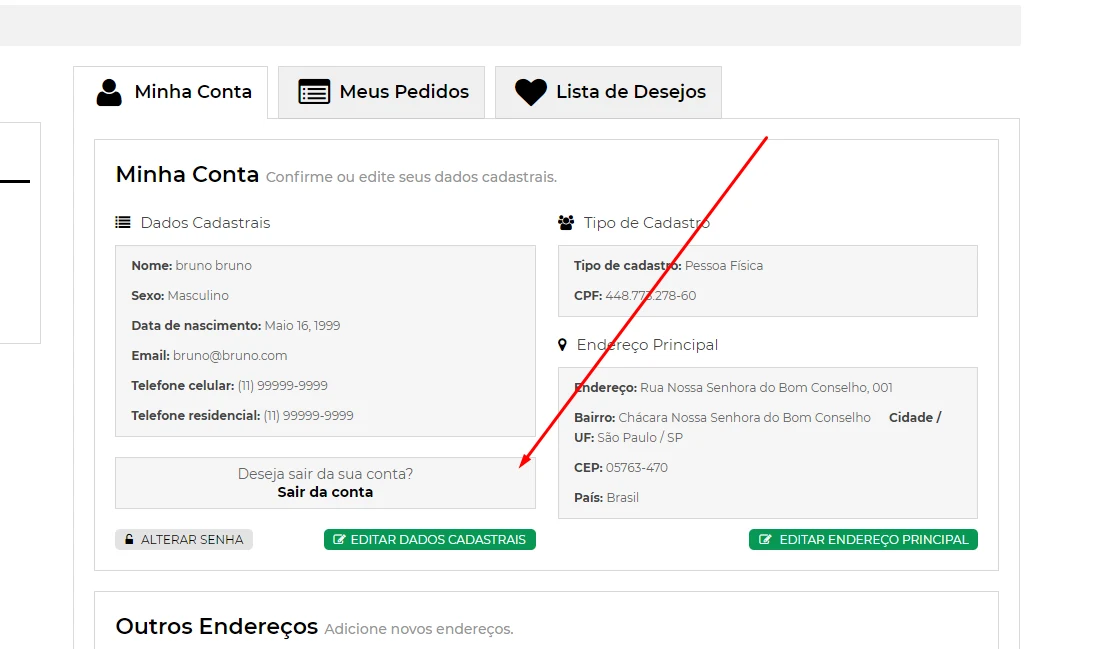Open the Minha Conta tab
This screenshot has height=649, width=1103.
point(170,92)
